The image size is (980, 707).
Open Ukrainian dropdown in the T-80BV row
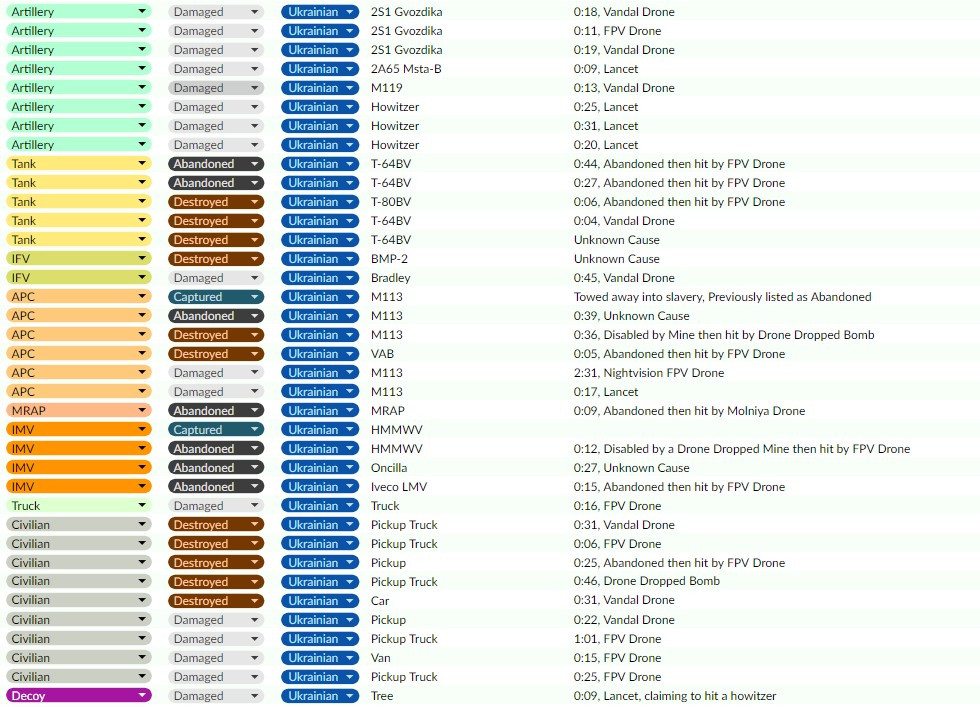pos(320,202)
